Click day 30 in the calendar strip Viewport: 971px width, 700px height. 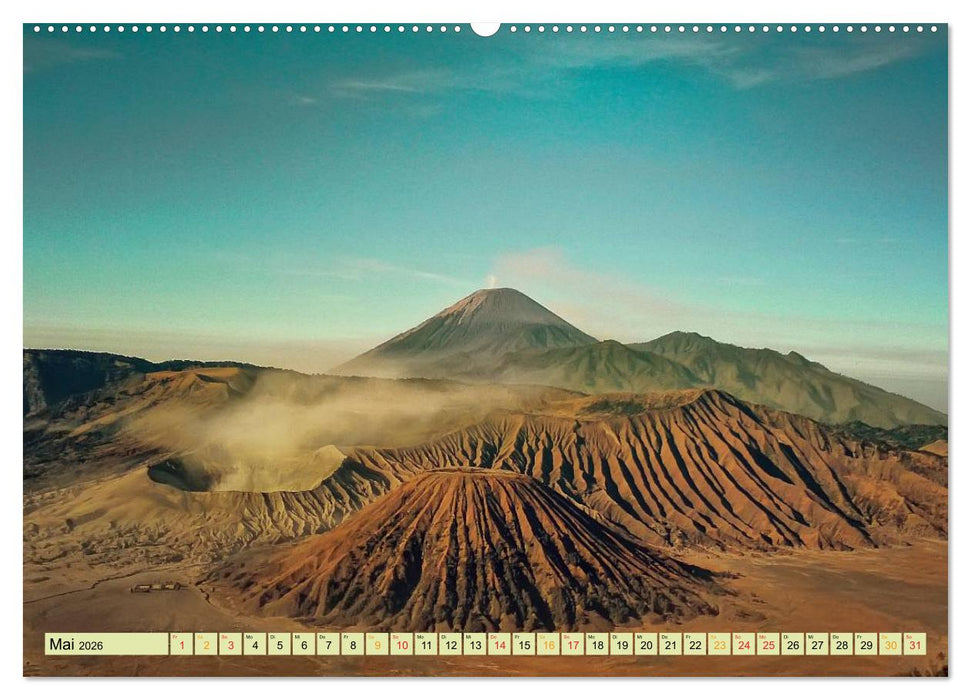[x=890, y=644]
